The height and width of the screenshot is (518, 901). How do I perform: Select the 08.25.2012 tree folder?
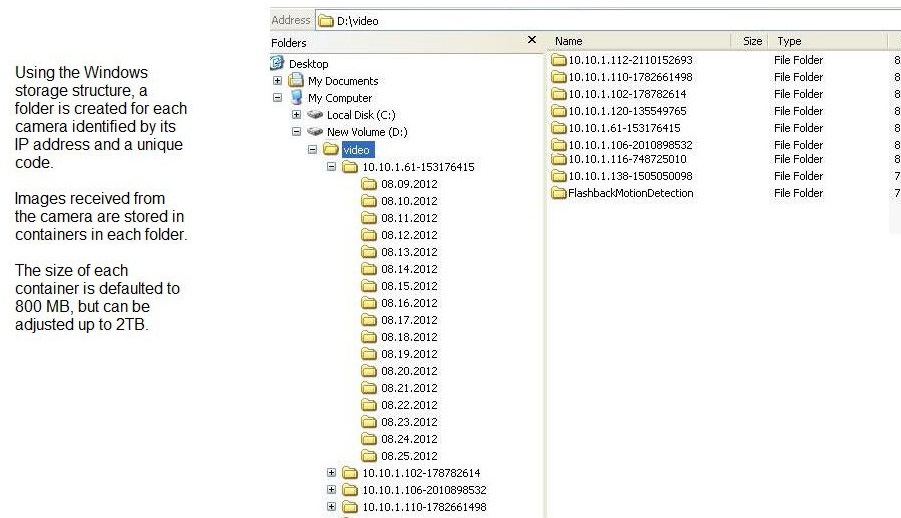(409, 456)
